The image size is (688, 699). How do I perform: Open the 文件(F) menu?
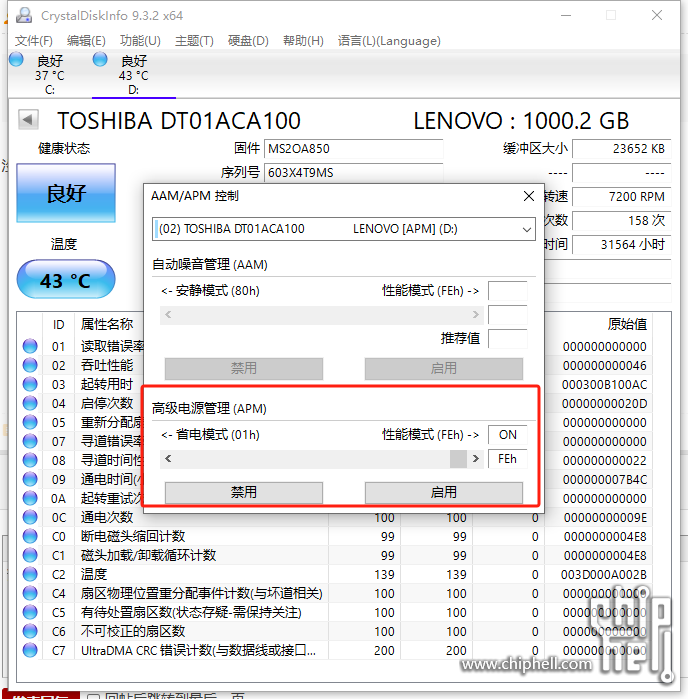[x=34, y=41]
